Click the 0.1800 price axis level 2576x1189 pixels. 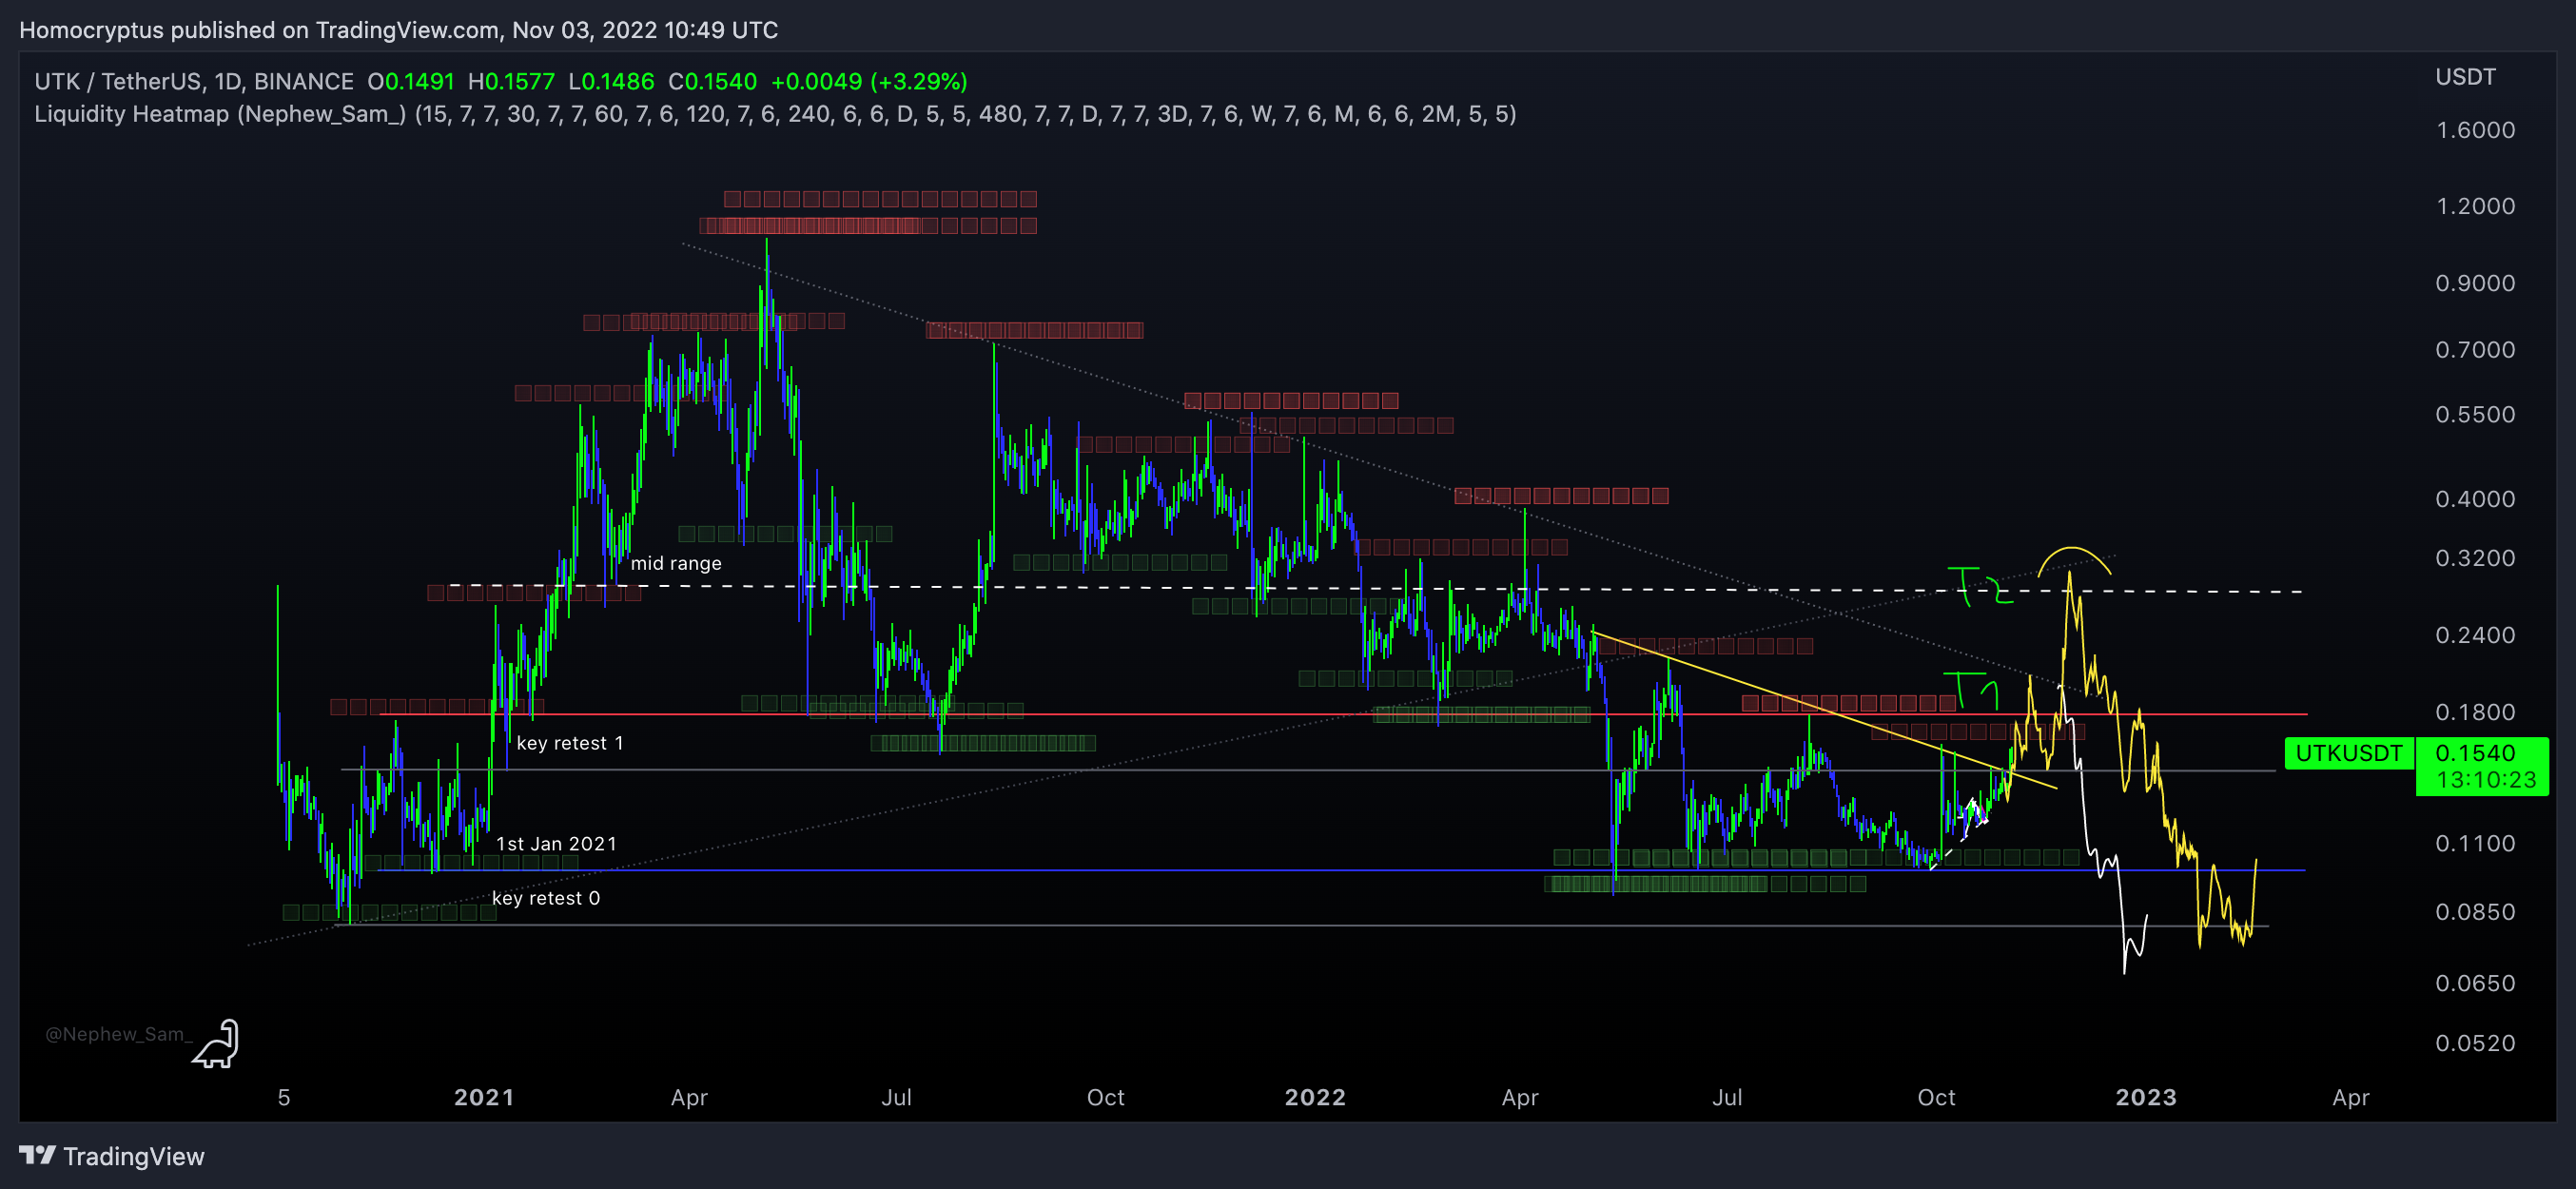(2475, 712)
